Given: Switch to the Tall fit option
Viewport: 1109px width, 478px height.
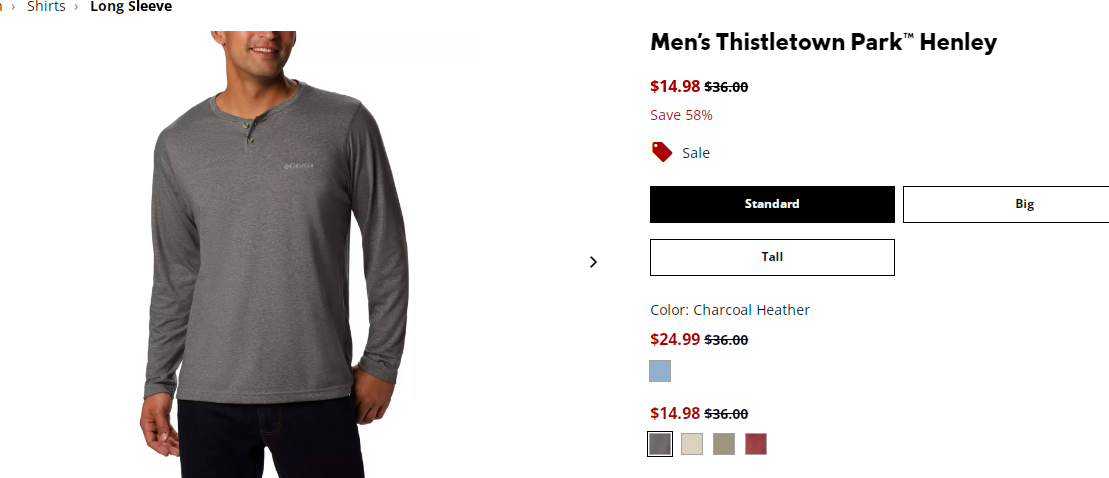Looking at the screenshot, I should 772,257.
